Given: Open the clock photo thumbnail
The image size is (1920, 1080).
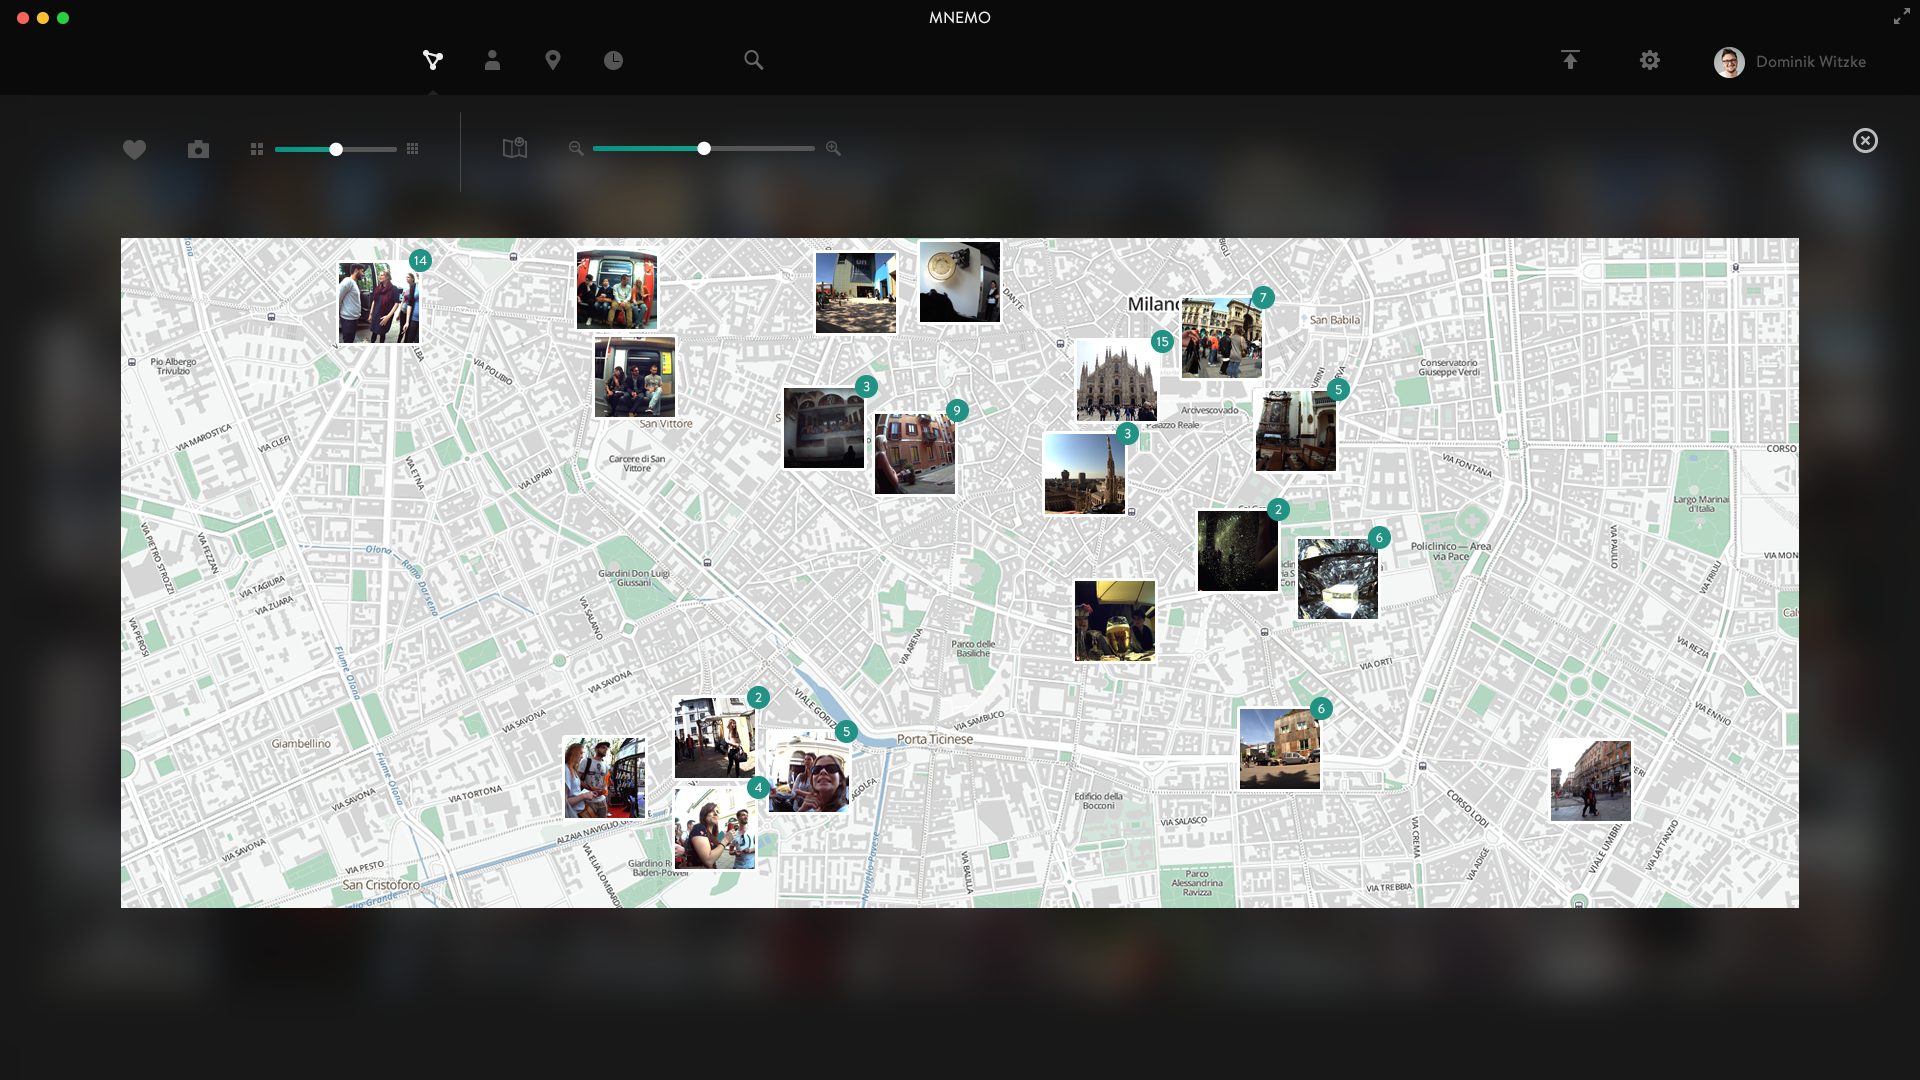Looking at the screenshot, I should tap(959, 282).
